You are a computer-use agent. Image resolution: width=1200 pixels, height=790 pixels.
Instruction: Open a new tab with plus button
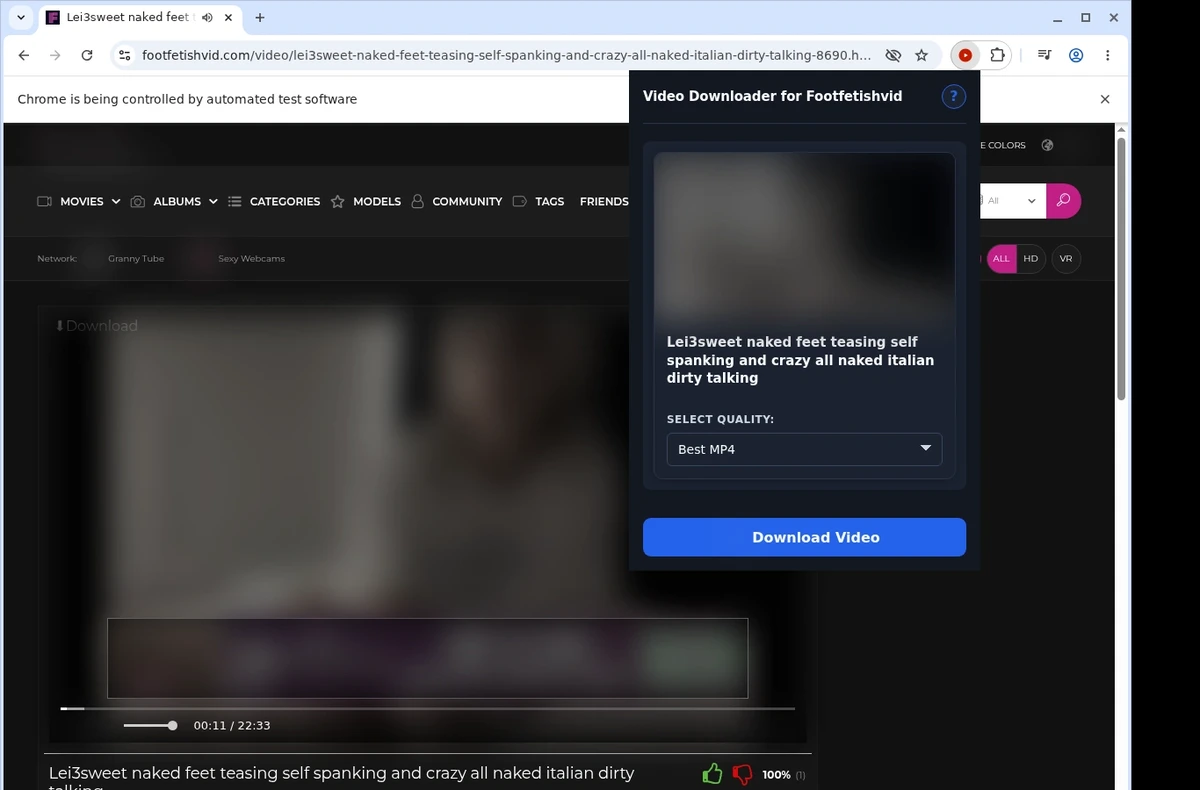[260, 17]
